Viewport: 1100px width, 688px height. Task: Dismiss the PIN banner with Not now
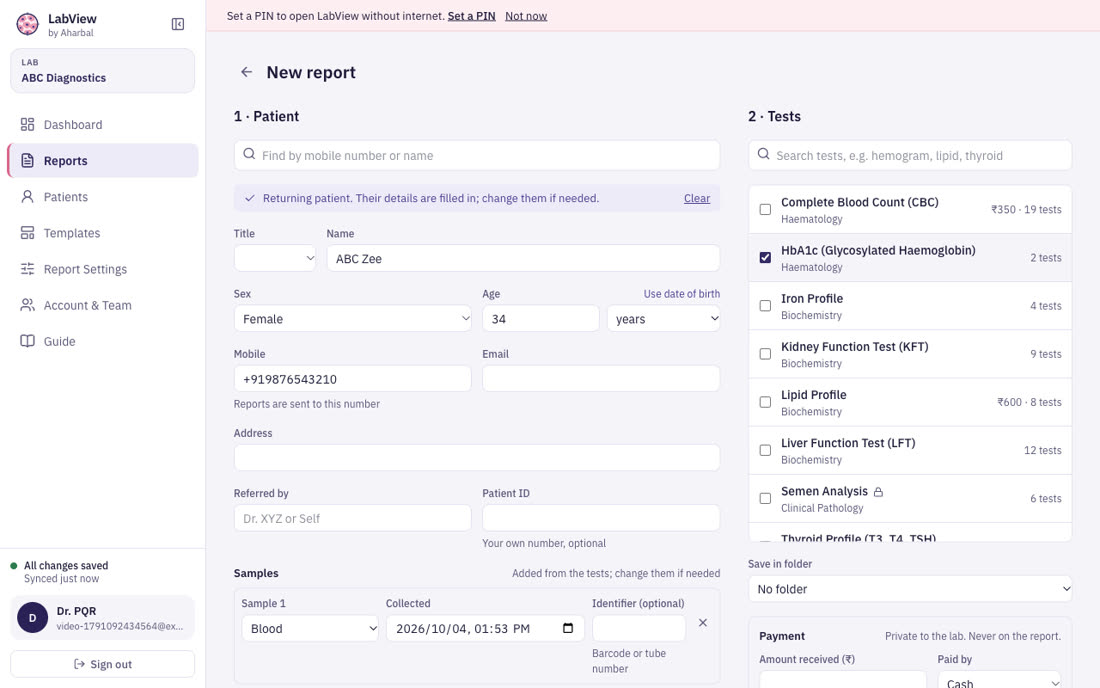[x=526, y=15]
